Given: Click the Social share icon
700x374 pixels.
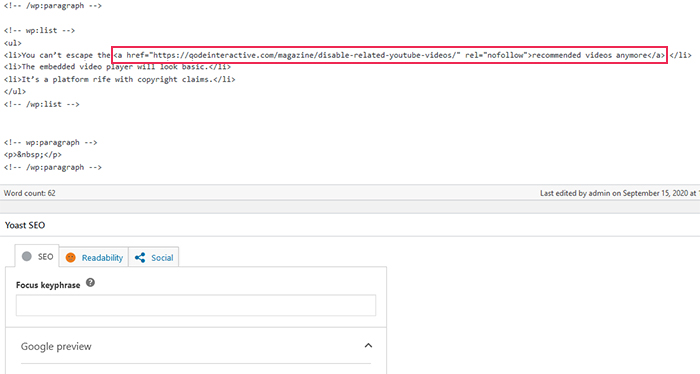Looking at the screenshot, I should point(140,258).
